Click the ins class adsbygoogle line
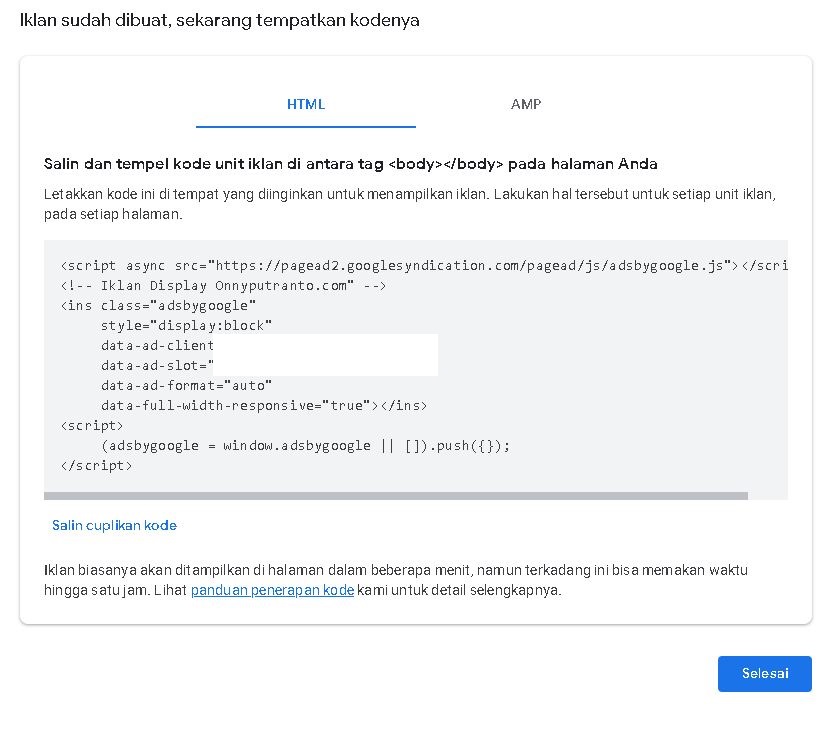The image size is (838, 753). (x=160, y=305)
